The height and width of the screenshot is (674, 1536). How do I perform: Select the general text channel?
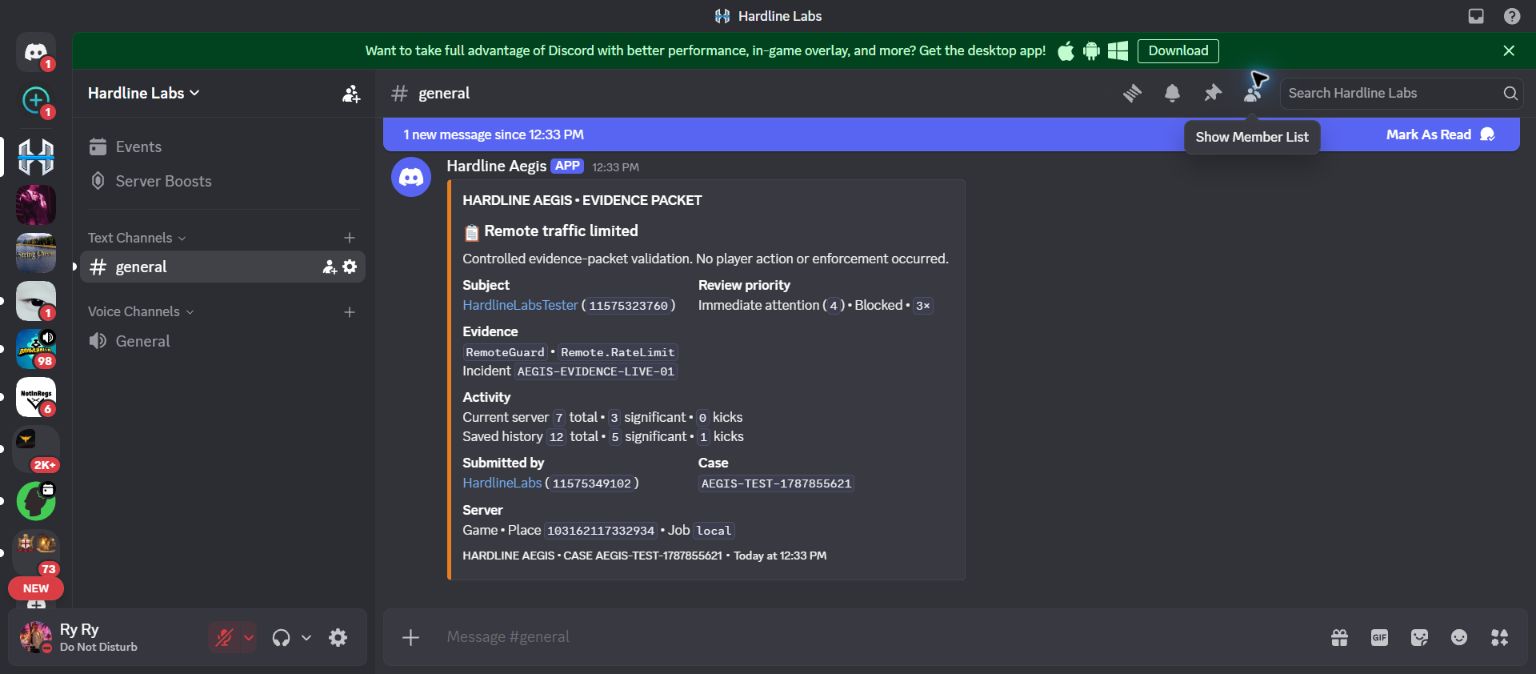point(222,267)
